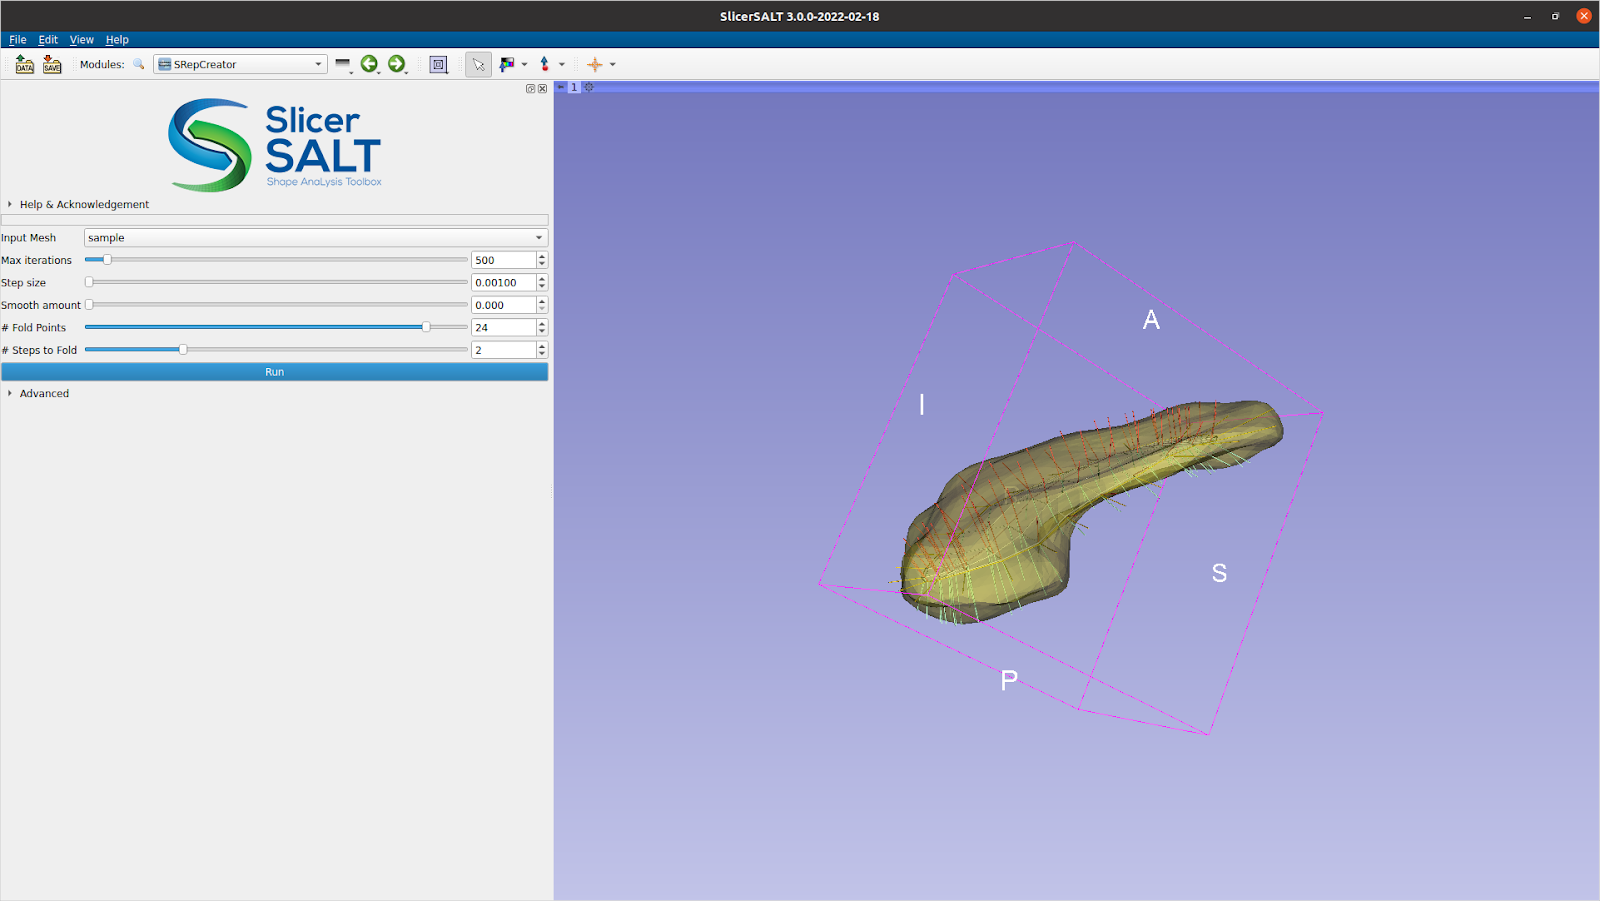The width and height of the screenshot is (1600, 901).
Task: Close the module panel
Action: click(543, 88)
